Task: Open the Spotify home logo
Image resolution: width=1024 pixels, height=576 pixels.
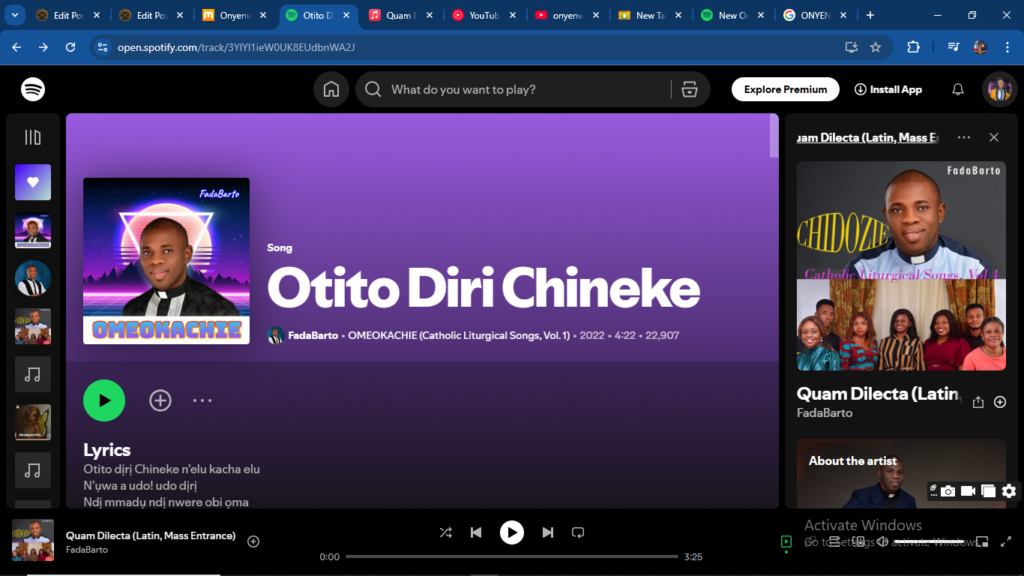Action: pyautogui.click(x=33, y=89)
